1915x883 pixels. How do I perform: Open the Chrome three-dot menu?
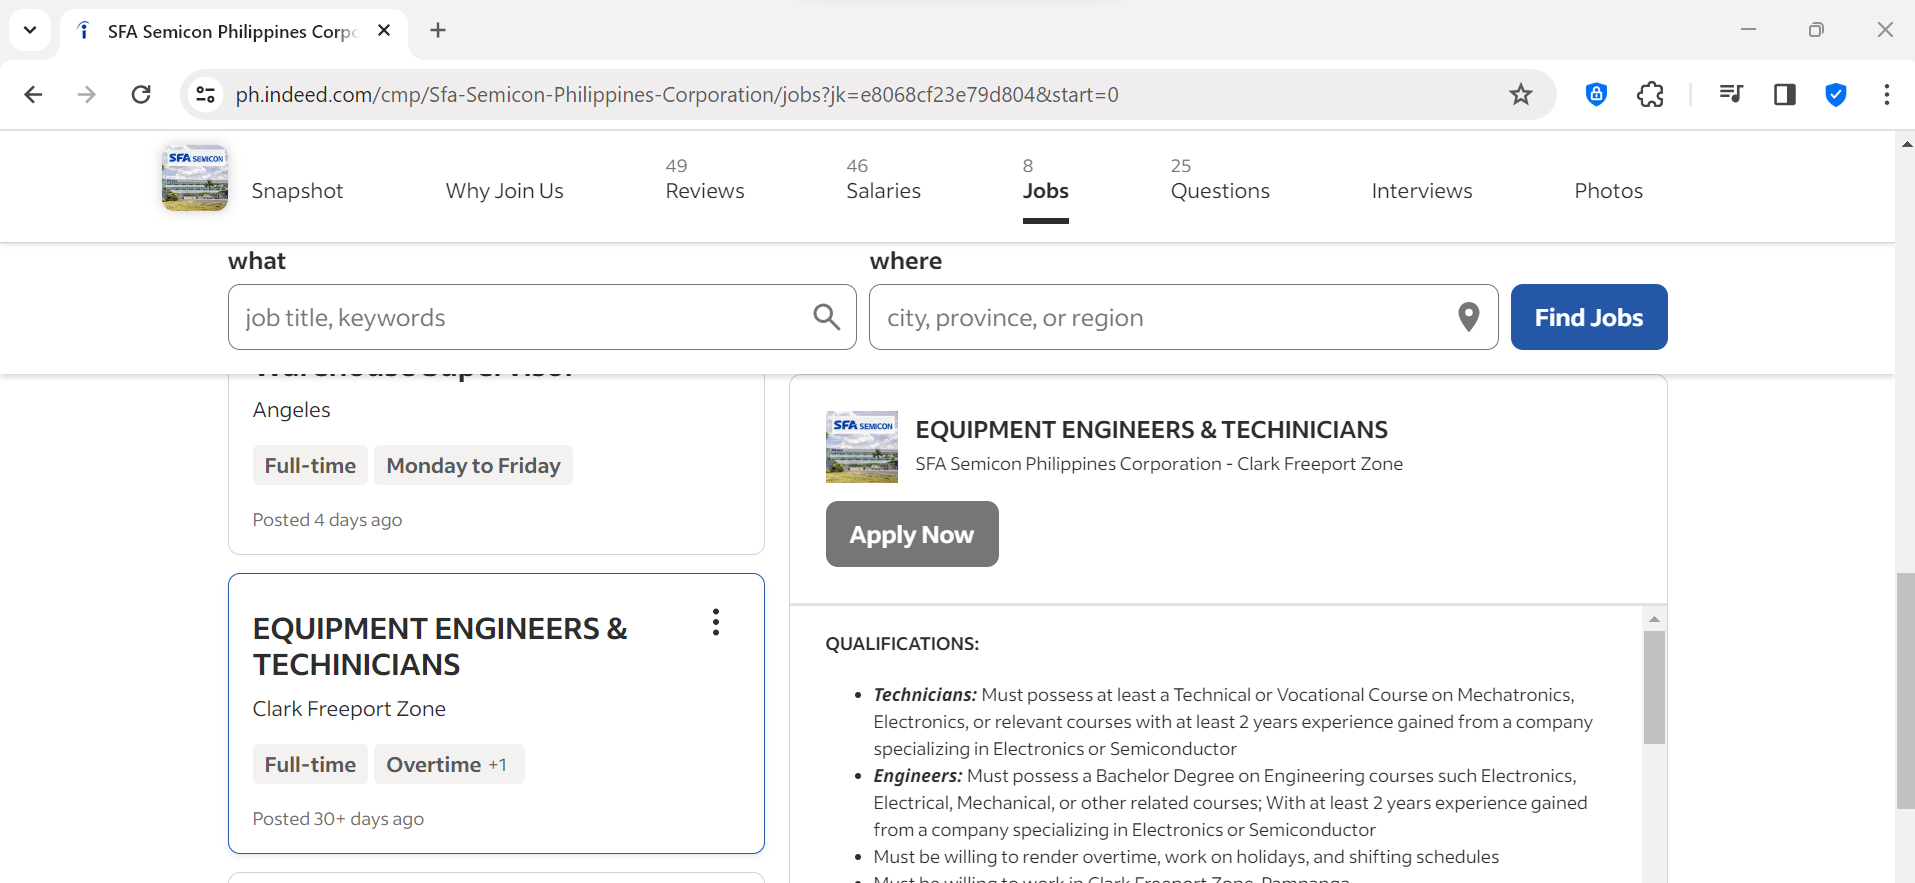1886,95
